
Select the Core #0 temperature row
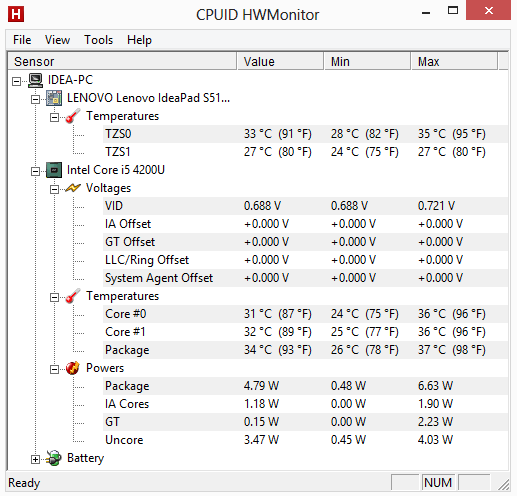pos(305,314)
